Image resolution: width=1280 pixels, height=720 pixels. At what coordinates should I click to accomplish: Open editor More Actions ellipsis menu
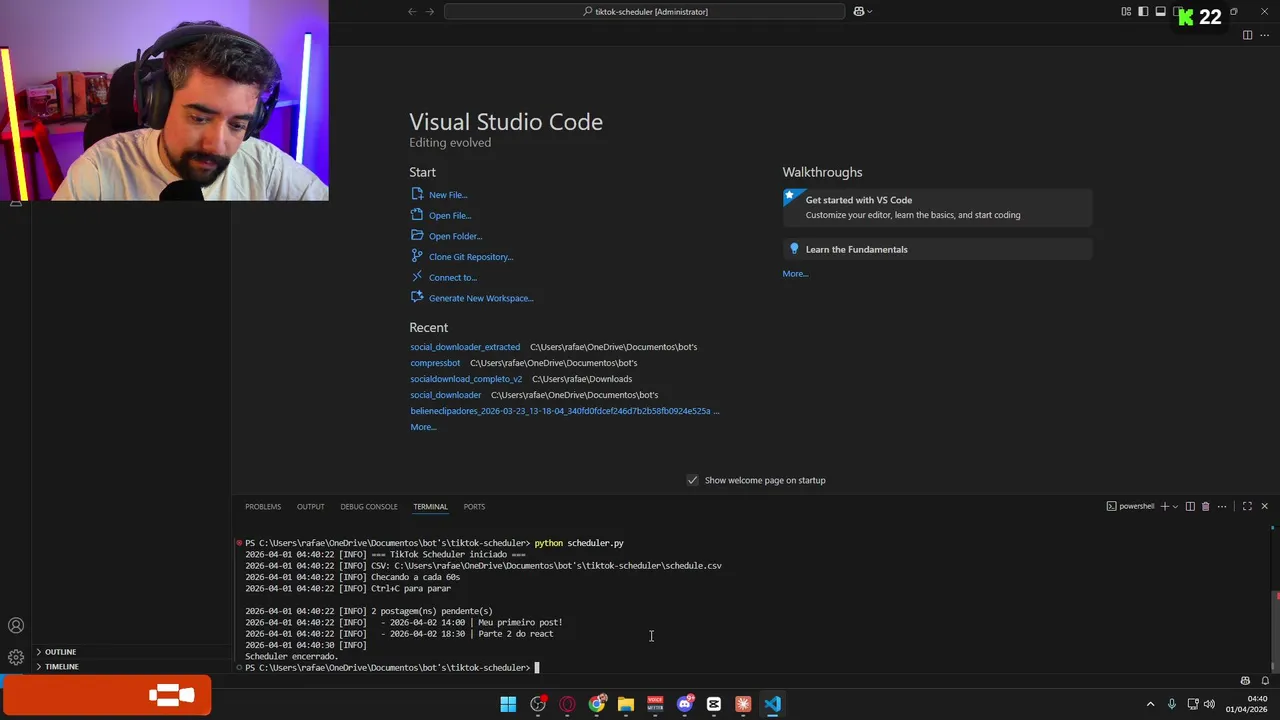click(1264, 35)
